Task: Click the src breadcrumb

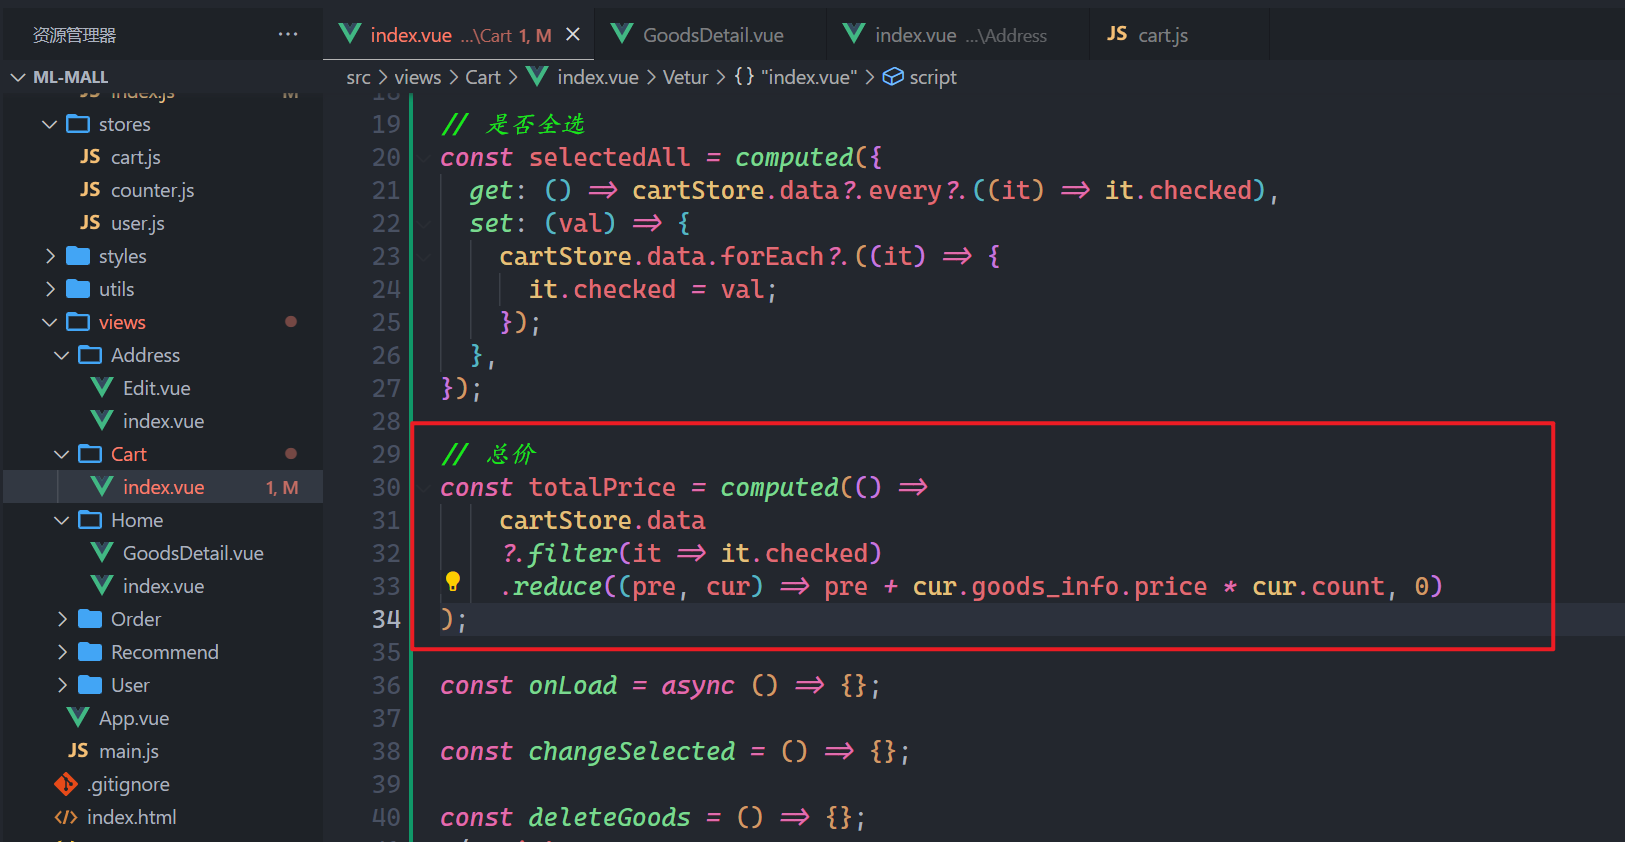Action: (358, 77)
